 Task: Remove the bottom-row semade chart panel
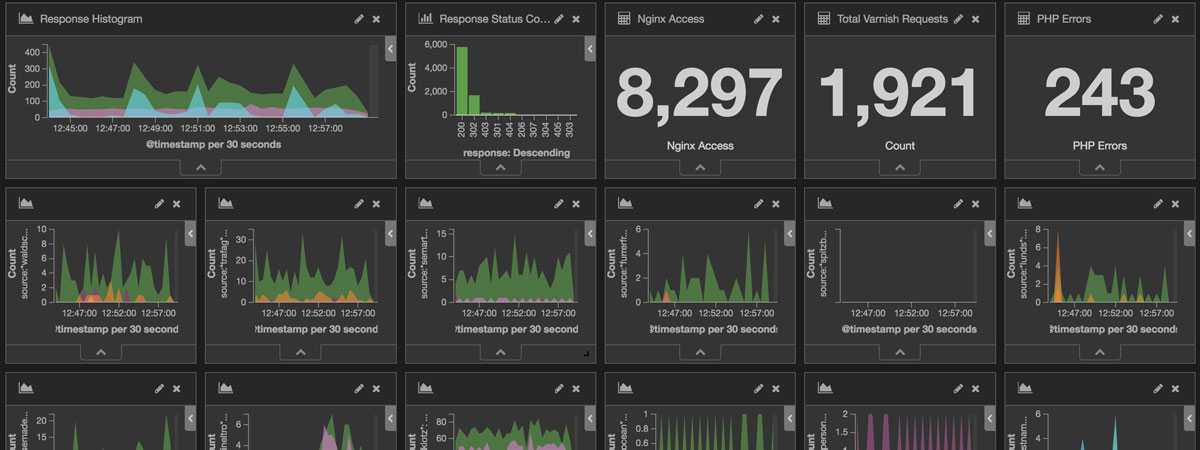pos(176,388)
